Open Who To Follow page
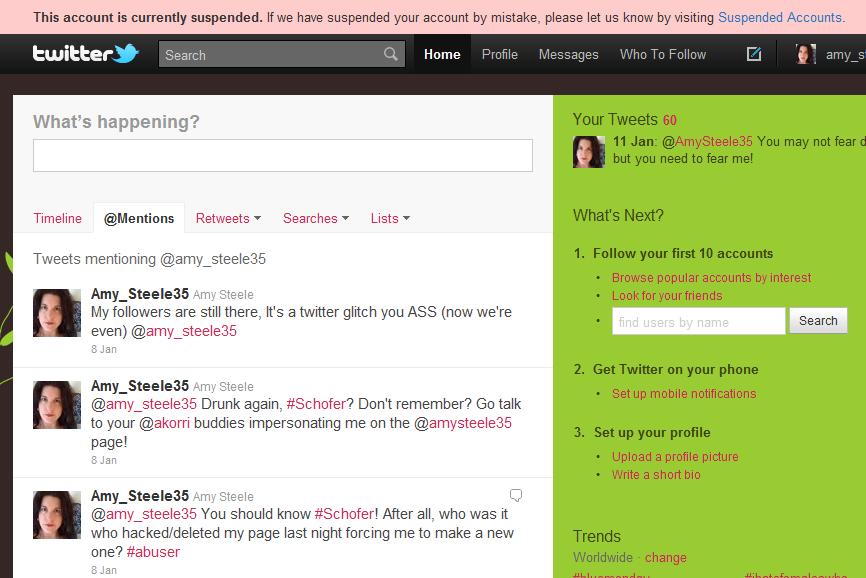Viewport: 866px width, 578px height. (x=663, y=54)
